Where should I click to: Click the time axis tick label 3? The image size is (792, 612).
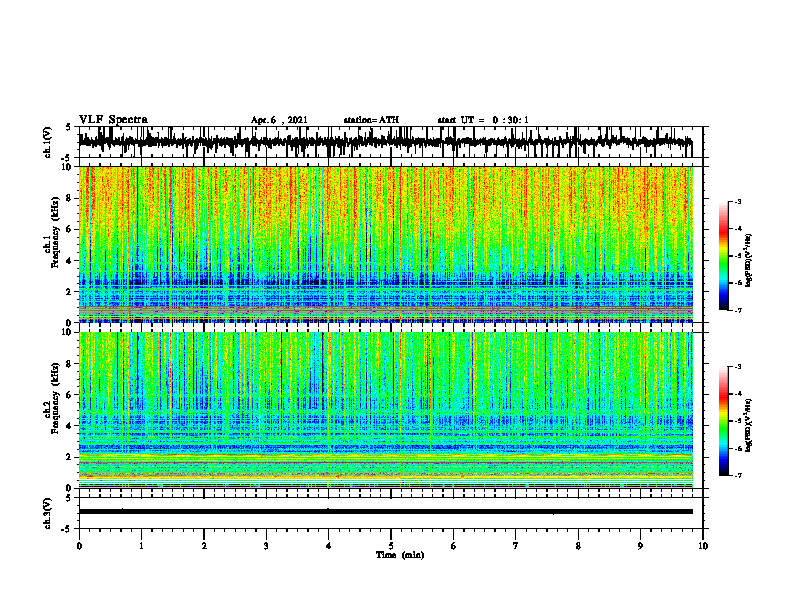point(266,546)
